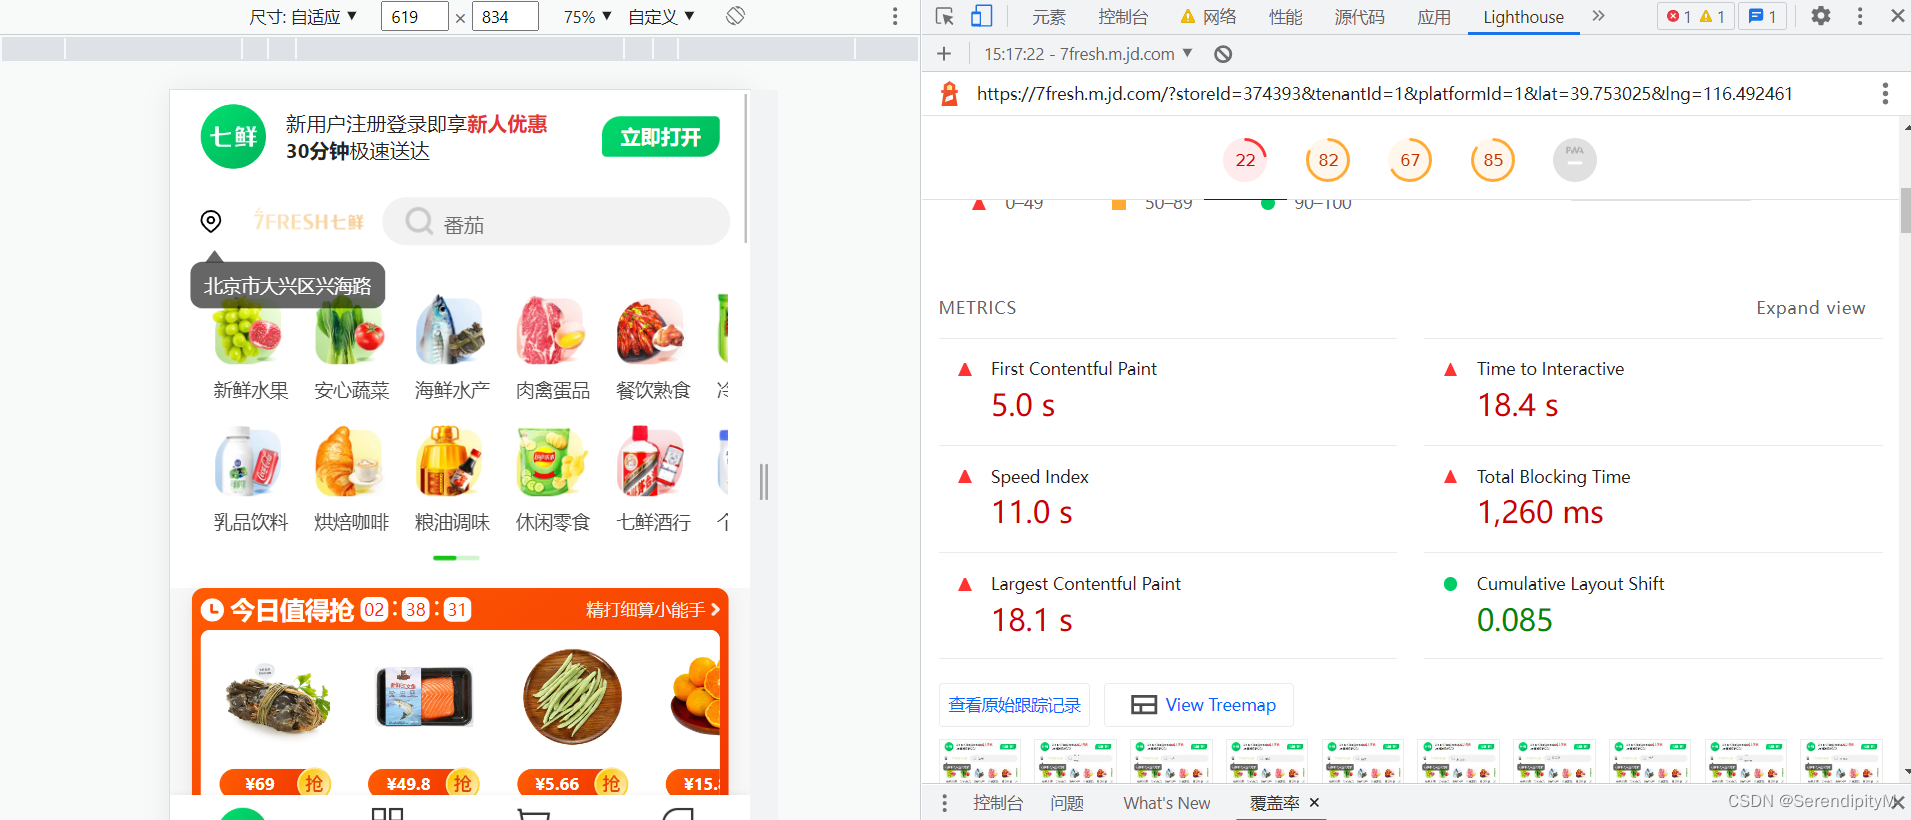Image resolution: width=1911 pixels, height=820 pixels.
Task: Open the 乳品饮料 category
Action: (250, 480)
